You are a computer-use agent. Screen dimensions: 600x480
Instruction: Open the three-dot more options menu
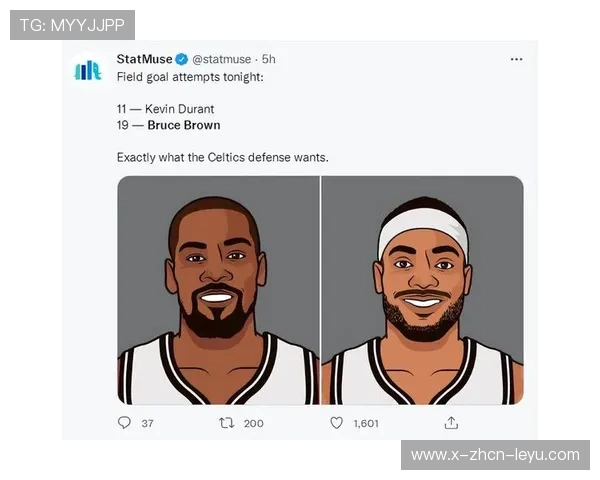pyautogui.click(x=516, y=59)
